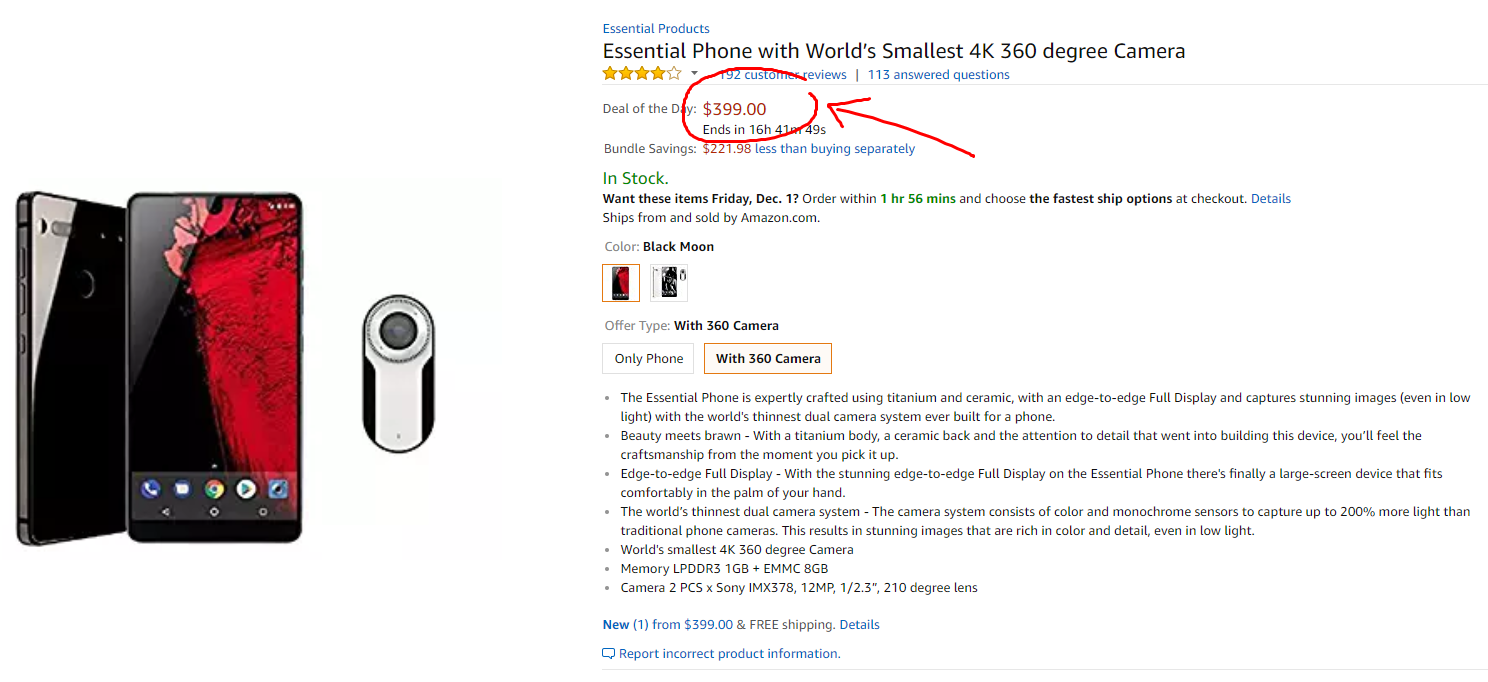Click the star rating icons
Image resolution: width=1488 pixels, height=682 pixels.
click(x=642, y=74)
